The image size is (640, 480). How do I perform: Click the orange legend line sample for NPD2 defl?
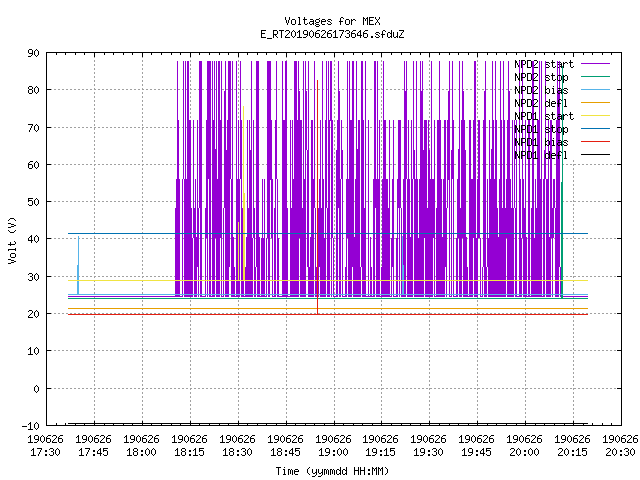596,102
